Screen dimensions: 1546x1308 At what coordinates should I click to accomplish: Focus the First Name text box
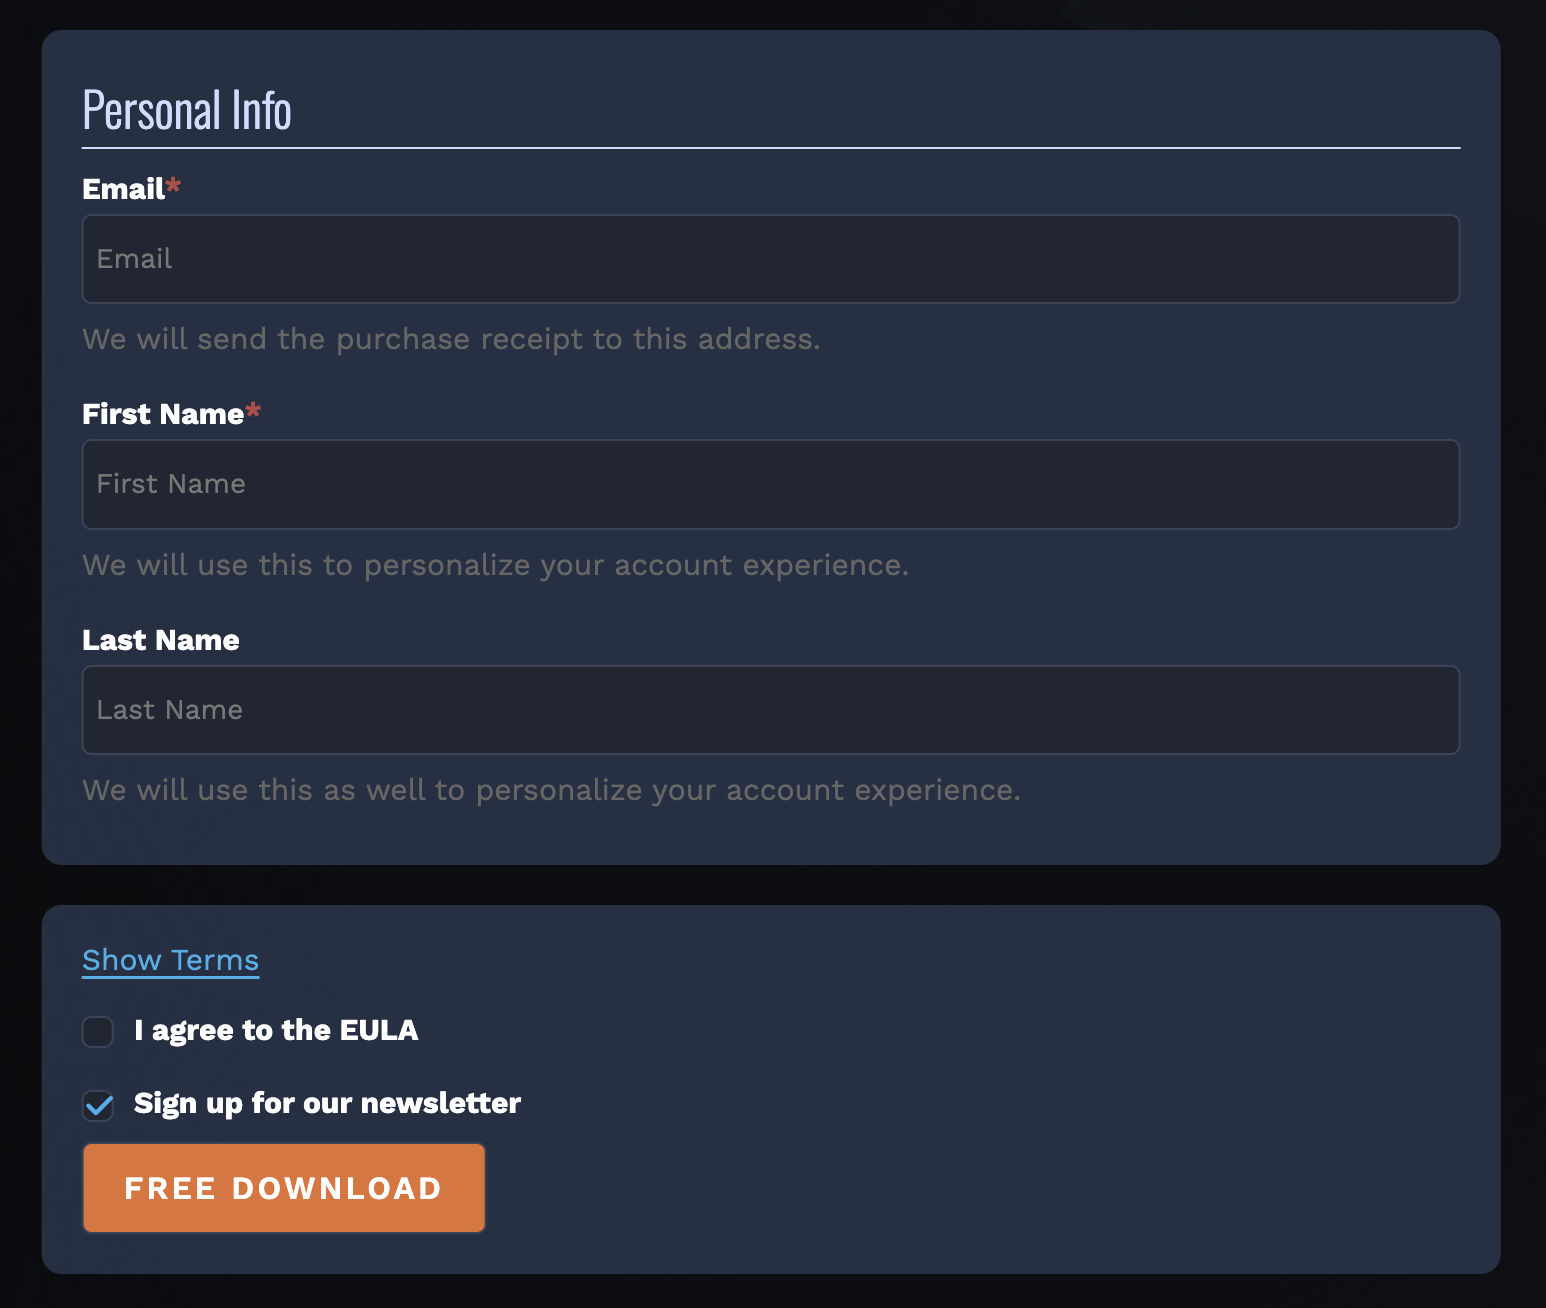pos(770,484)
